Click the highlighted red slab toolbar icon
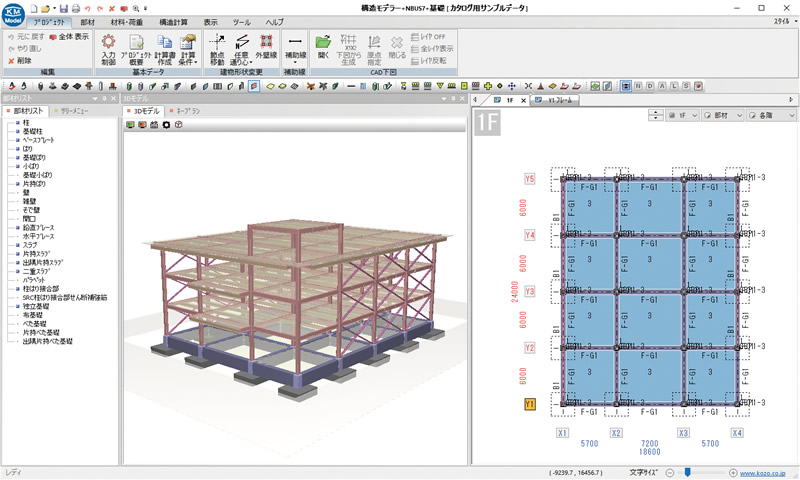The width and height of the screenshot is (800, 480). (254, 86)
